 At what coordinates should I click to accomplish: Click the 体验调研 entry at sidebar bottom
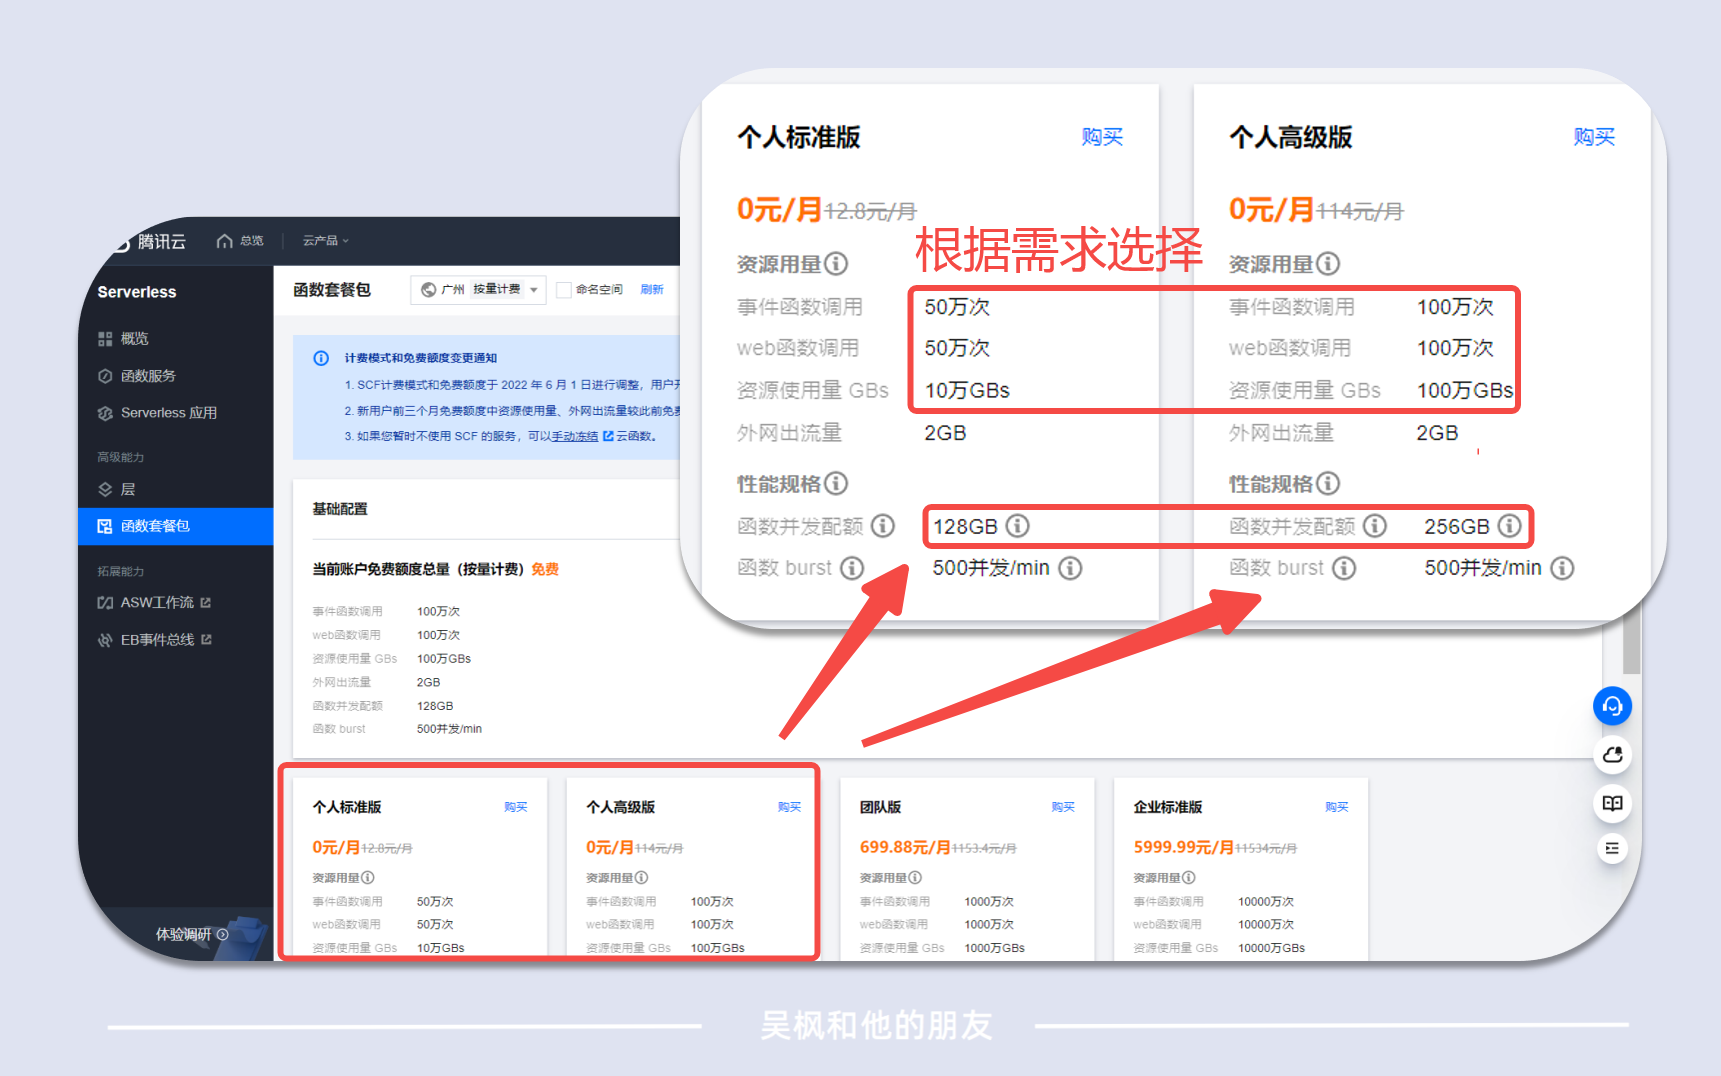[x=192, y=934]
